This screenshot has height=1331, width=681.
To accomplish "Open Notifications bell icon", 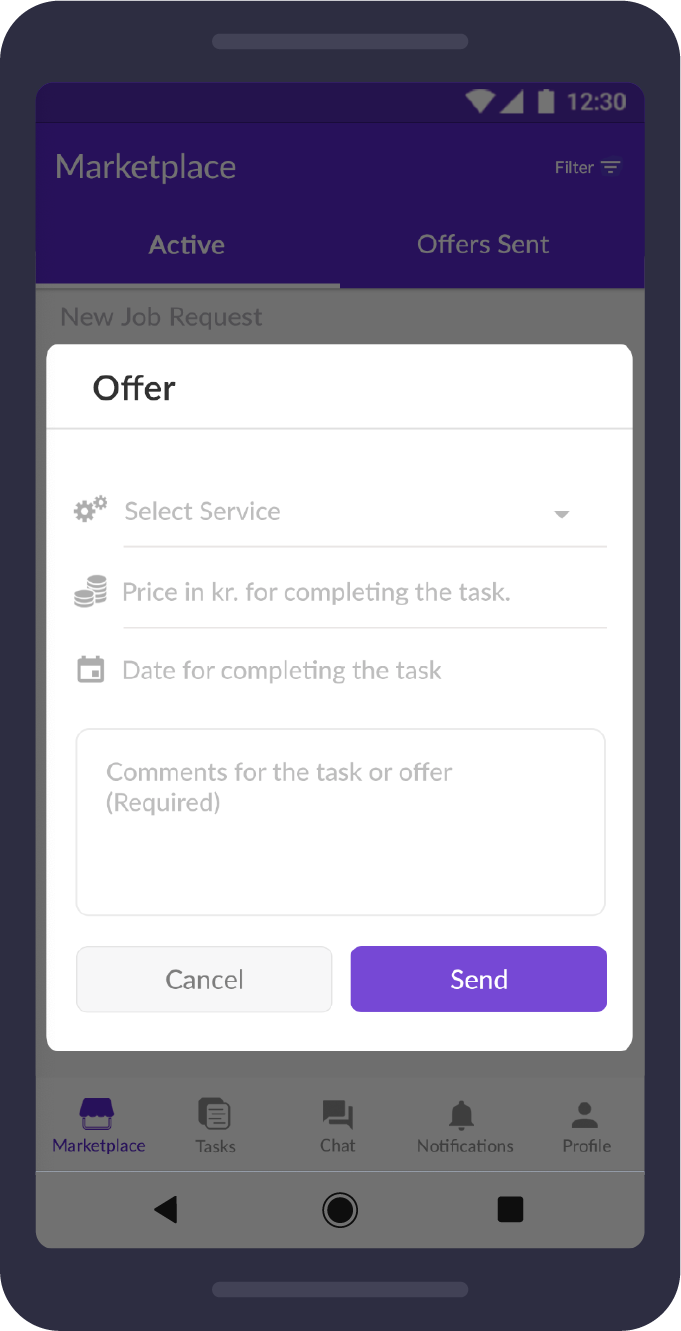I will tap(462, 1115).
